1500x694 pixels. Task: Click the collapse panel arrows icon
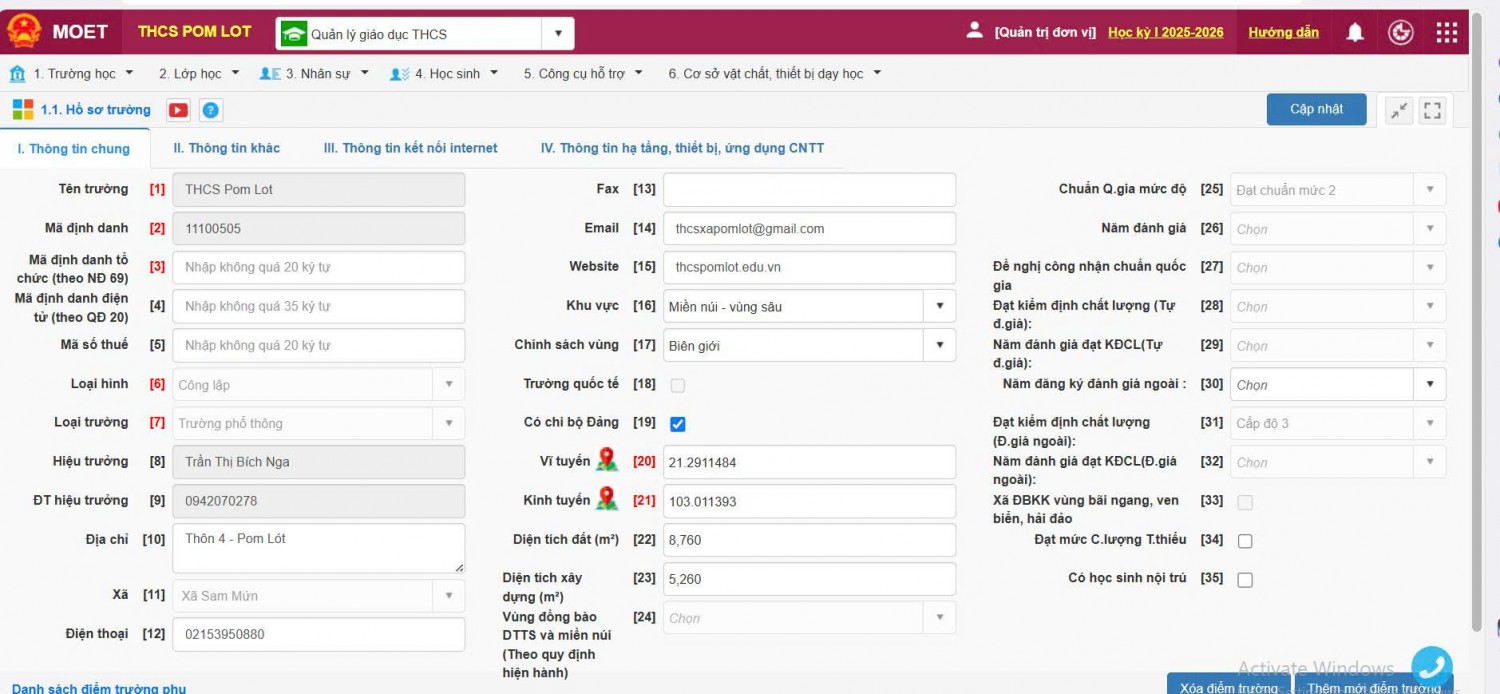(1398, 110)
